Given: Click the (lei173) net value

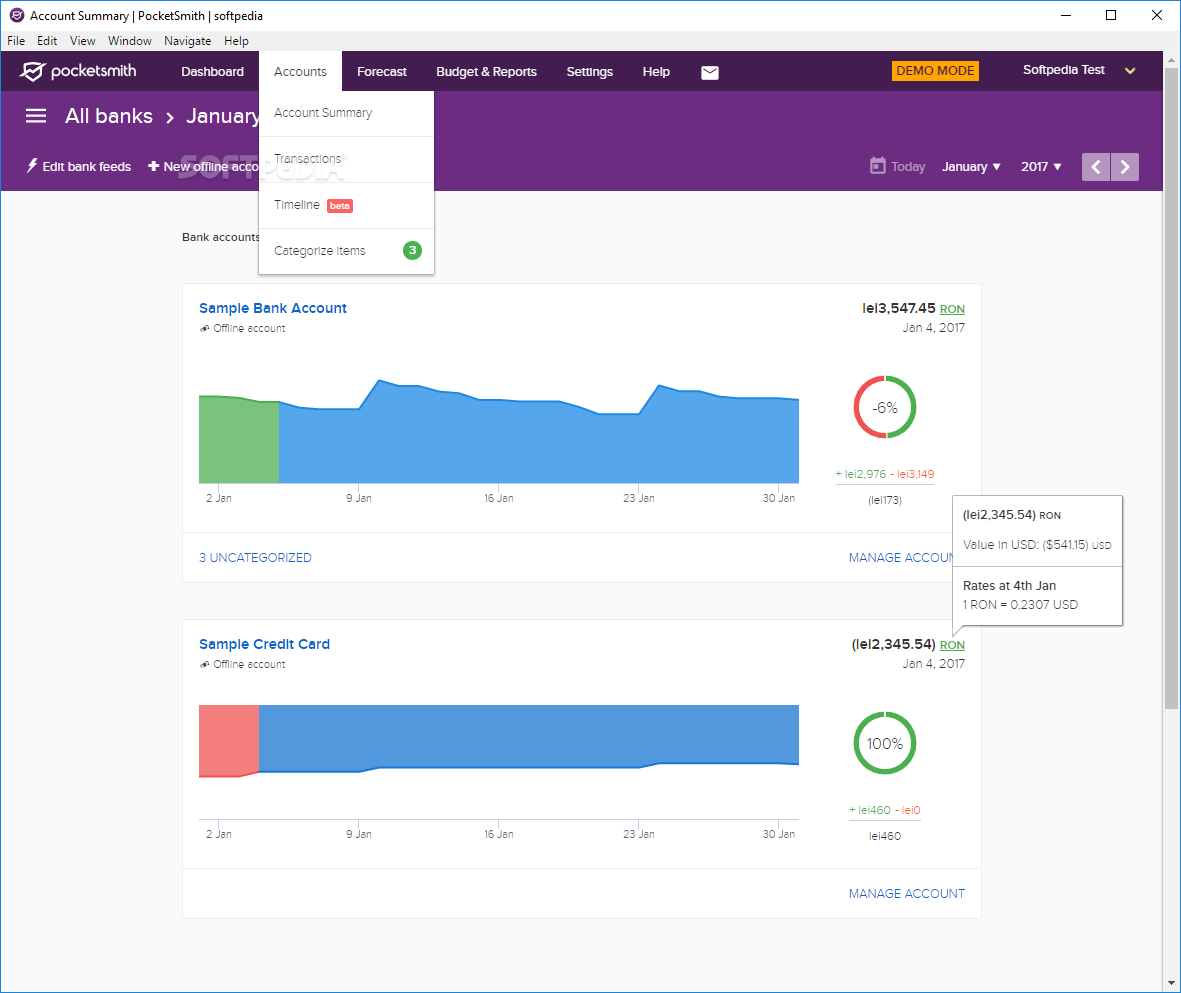Looking at the screenshot, I should 884,500.
